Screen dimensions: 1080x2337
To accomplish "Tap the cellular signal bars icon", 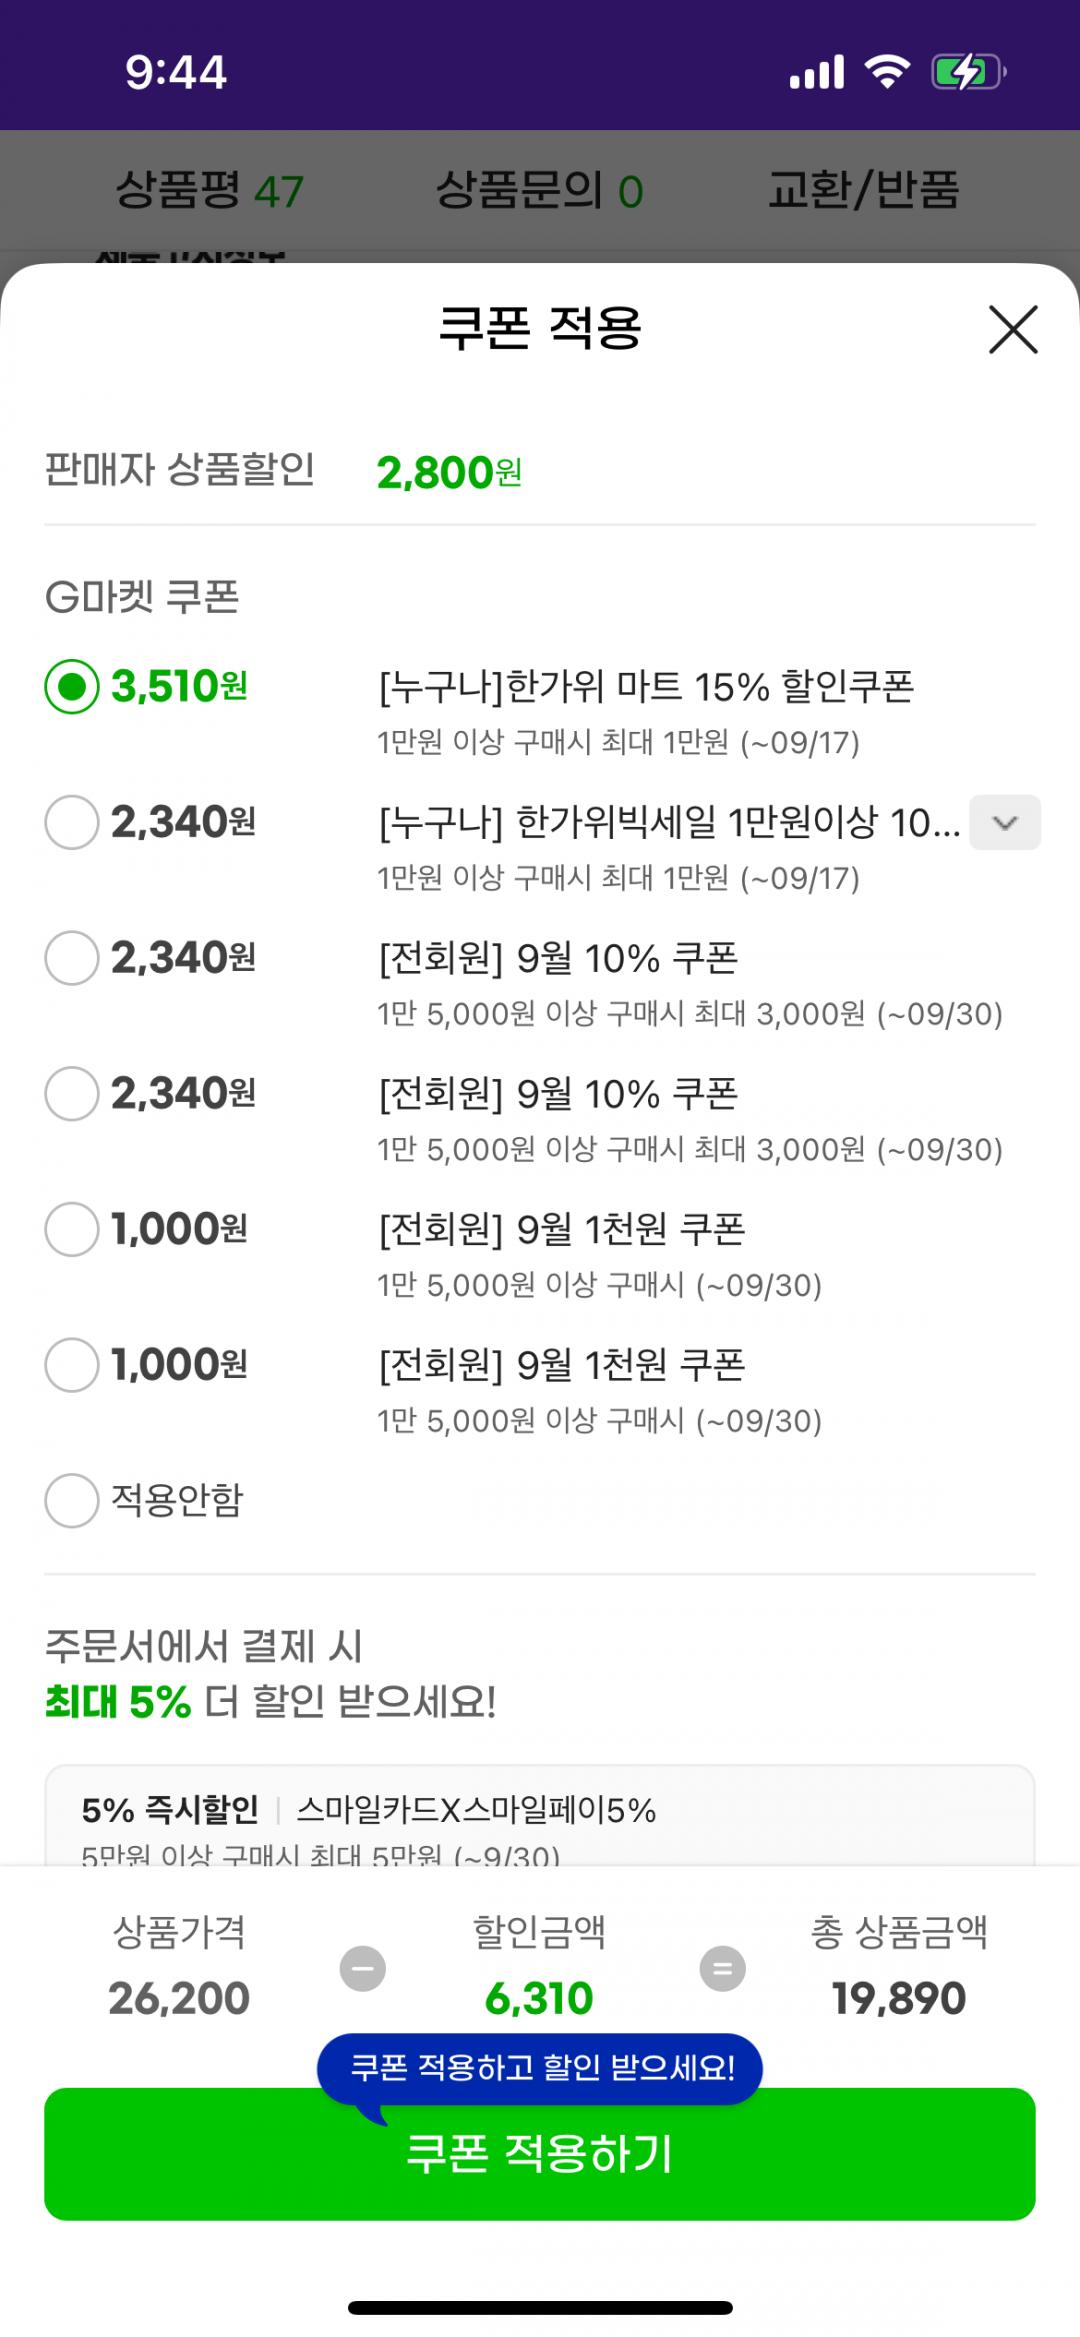I will tap(817, 73).
